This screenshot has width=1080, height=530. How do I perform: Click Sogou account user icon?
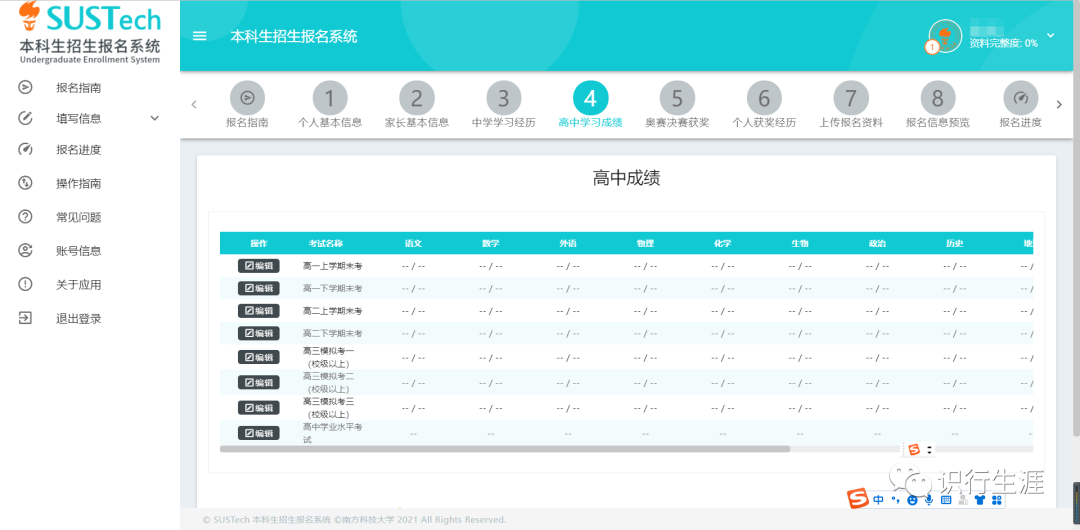point(963,500)
